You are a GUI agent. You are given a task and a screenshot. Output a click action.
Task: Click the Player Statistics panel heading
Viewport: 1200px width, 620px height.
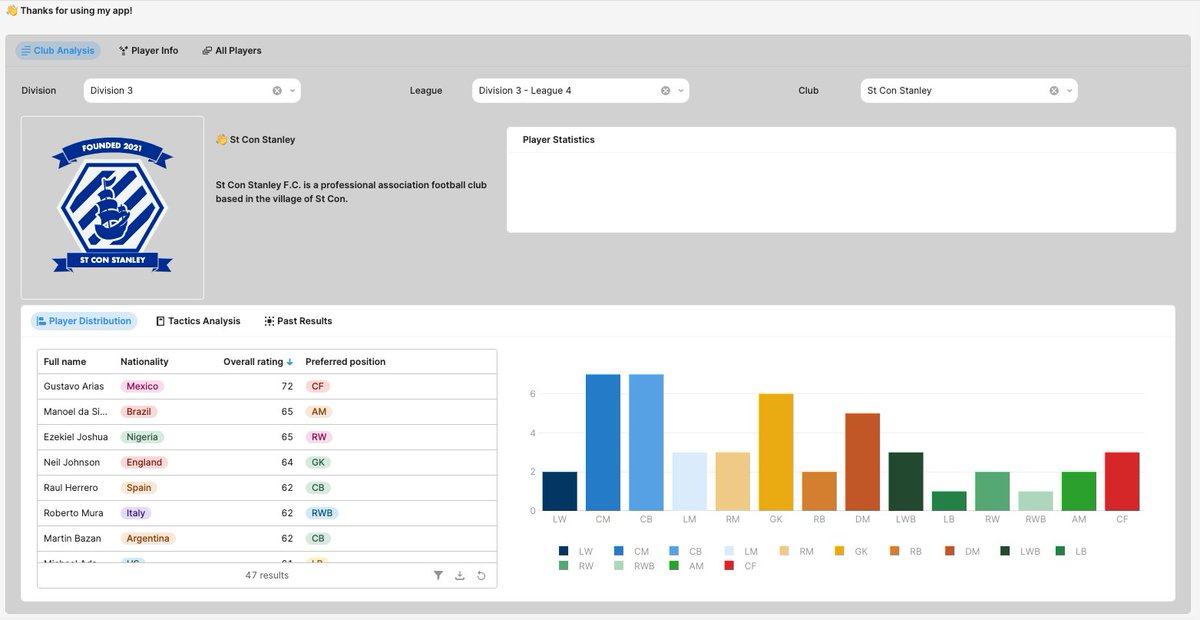(558, 140)
